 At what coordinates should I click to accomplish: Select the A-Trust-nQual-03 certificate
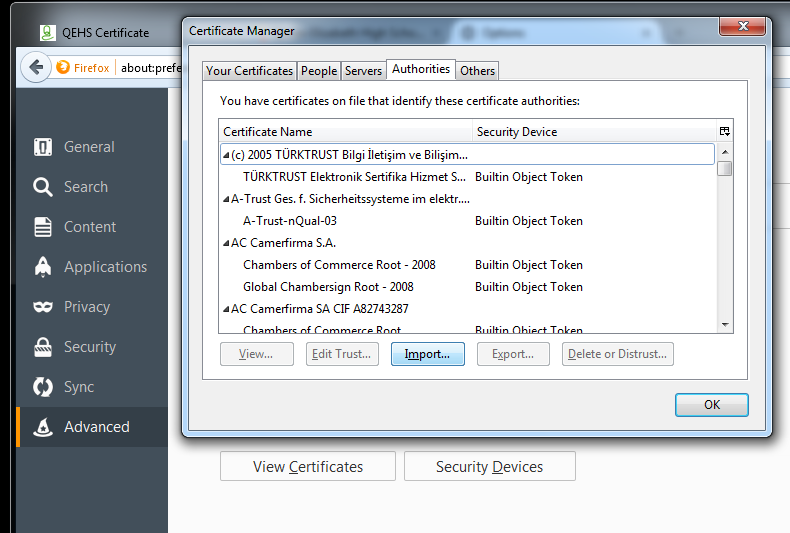(467, 221)
